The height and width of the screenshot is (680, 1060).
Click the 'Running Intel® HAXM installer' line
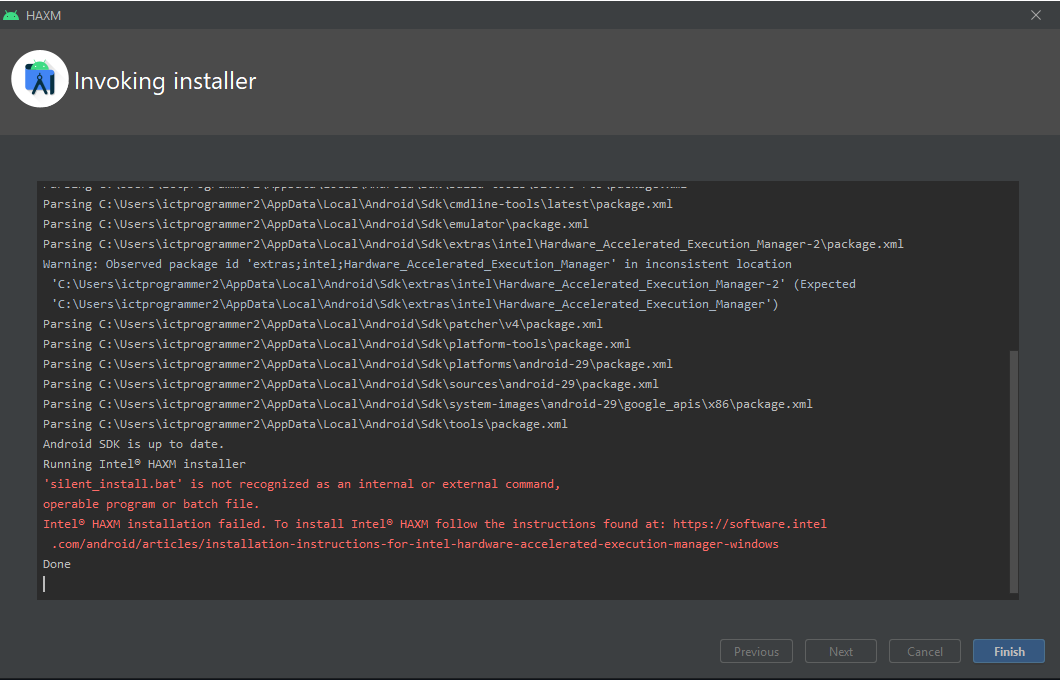click(144, 464)
